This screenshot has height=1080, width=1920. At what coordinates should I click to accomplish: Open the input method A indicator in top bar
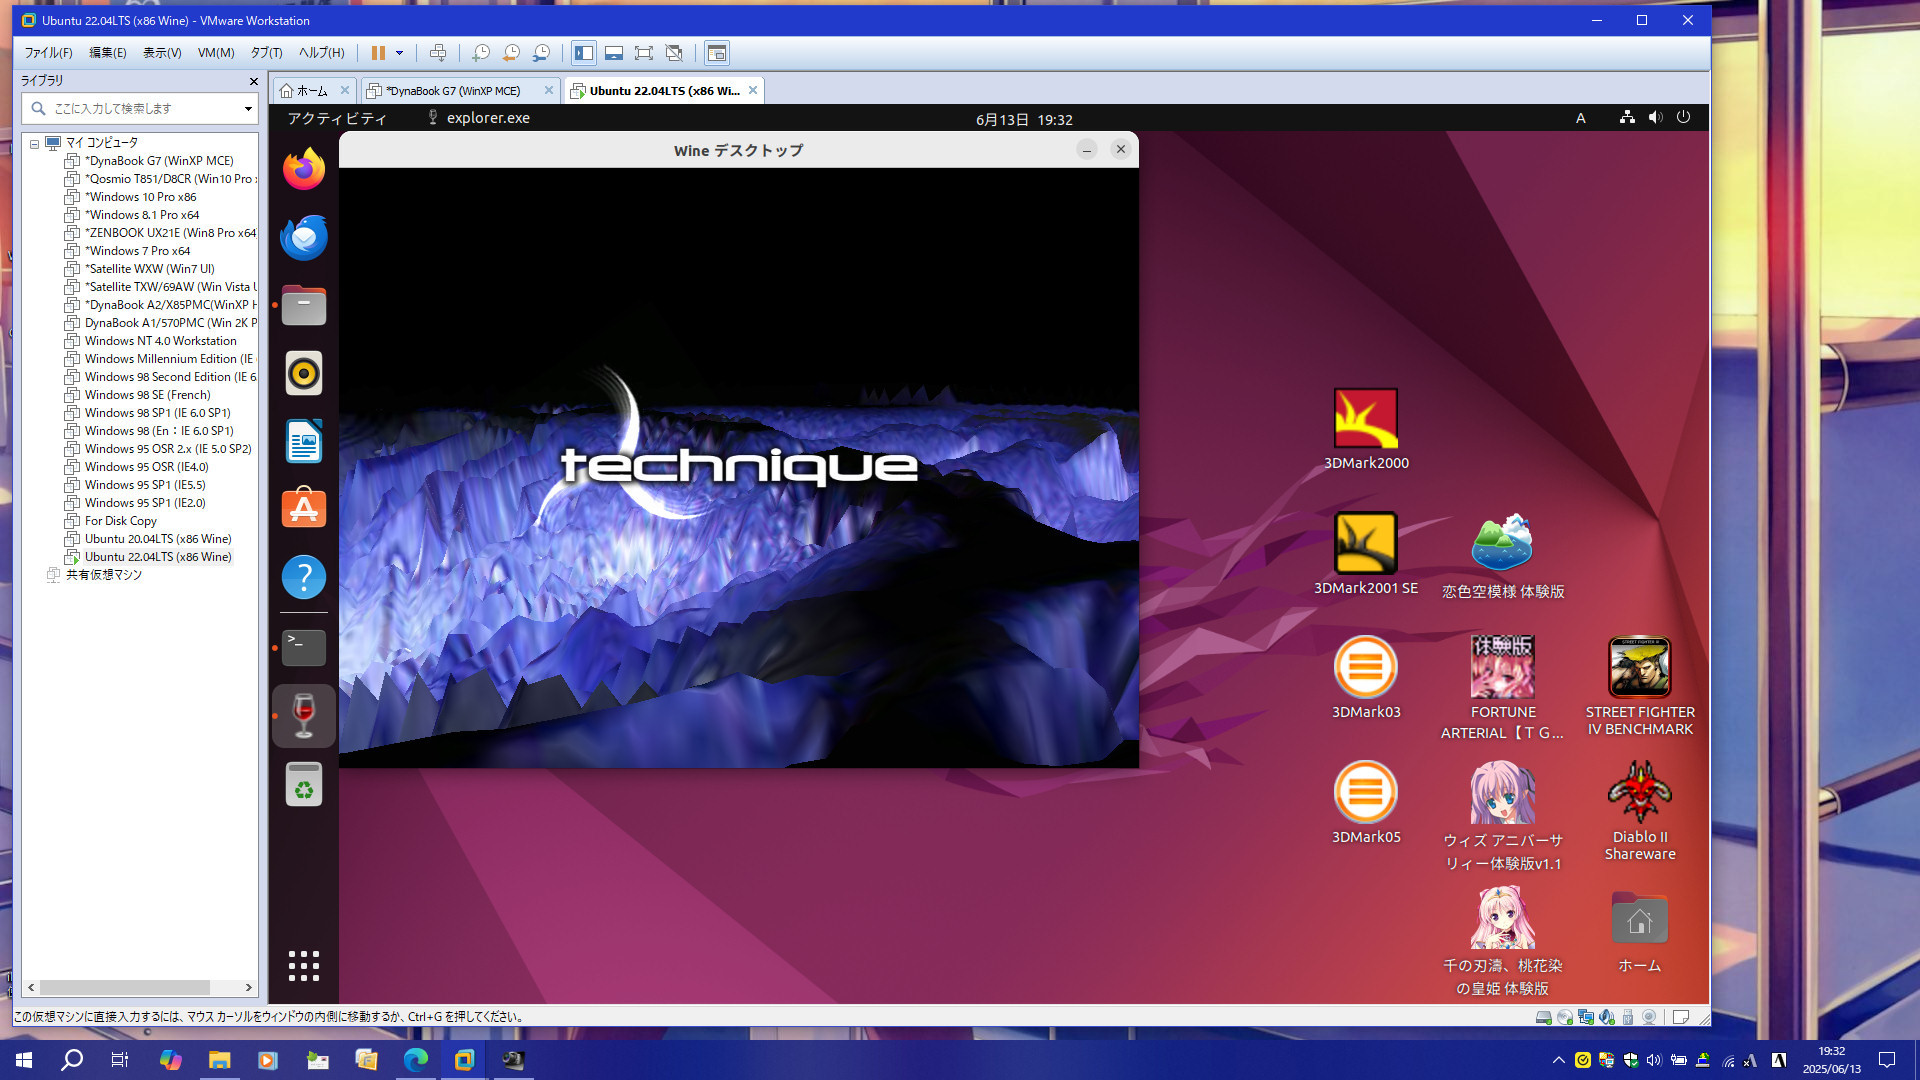pyautogui.click(x=1581, y=118)
